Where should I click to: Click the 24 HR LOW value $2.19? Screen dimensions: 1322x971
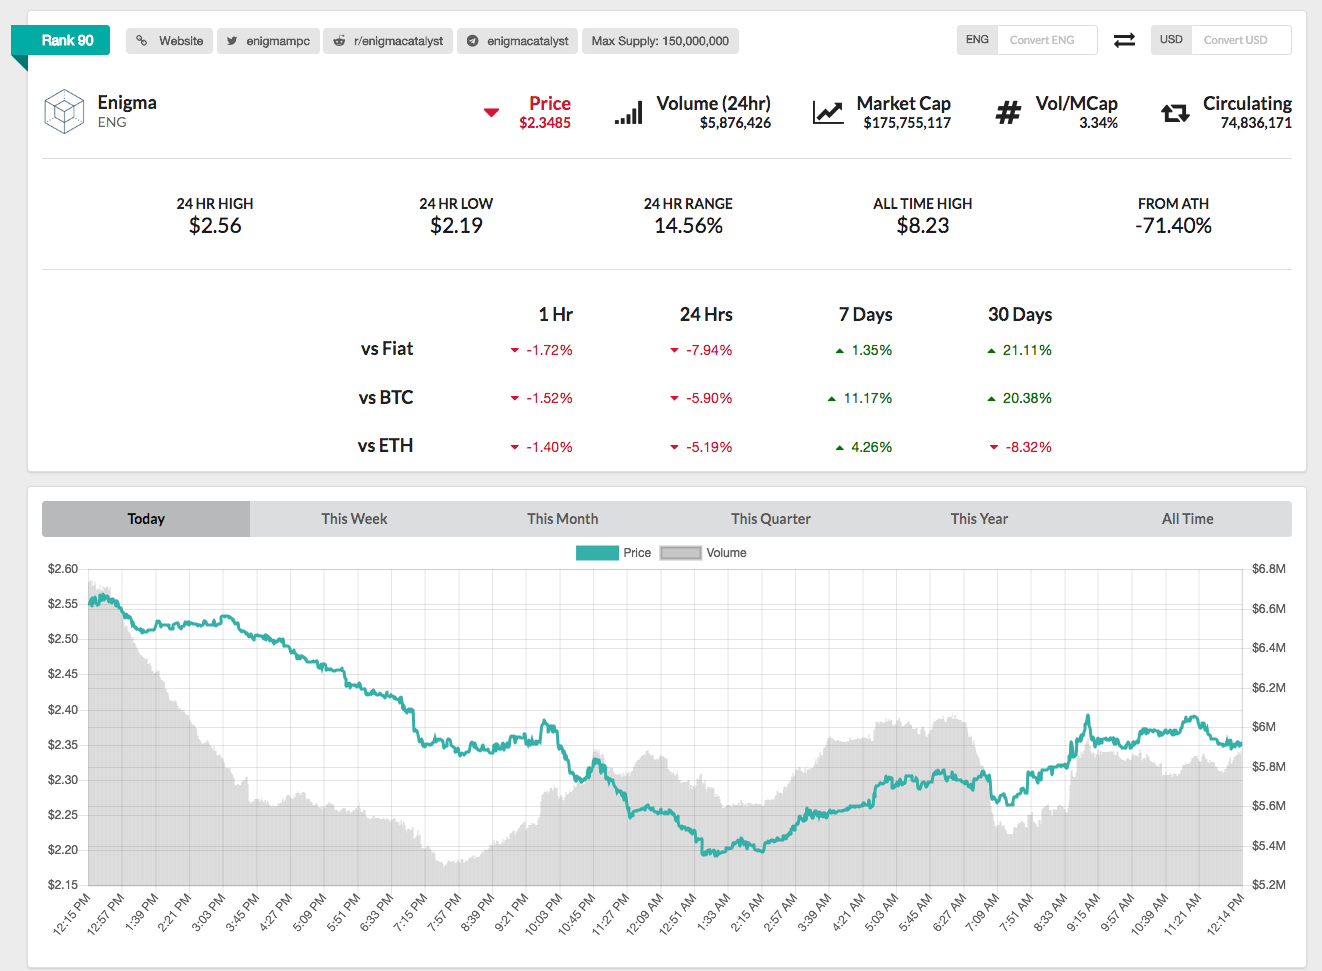point(456,226)
